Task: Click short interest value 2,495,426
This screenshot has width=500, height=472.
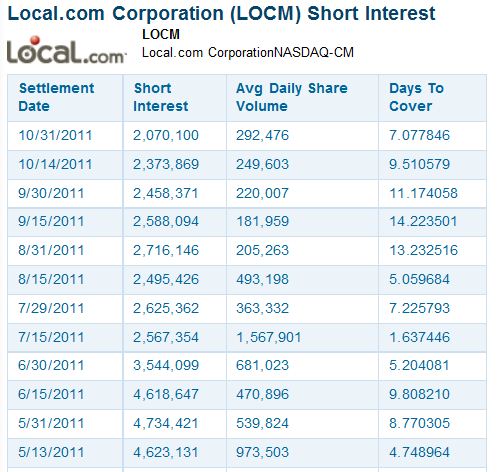Action: click(x=166, y=279)
